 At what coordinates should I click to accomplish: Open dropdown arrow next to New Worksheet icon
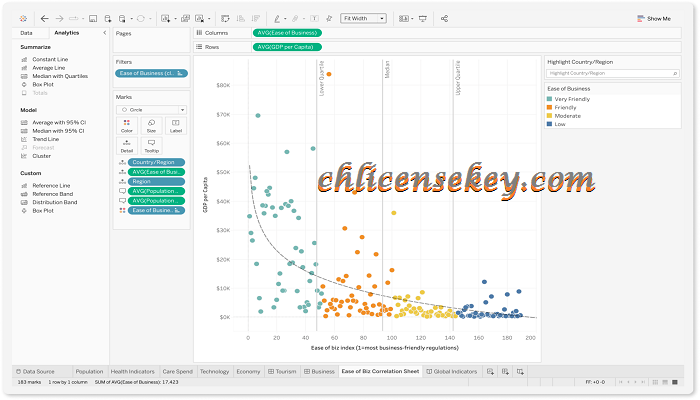click(x=175, y=19)
